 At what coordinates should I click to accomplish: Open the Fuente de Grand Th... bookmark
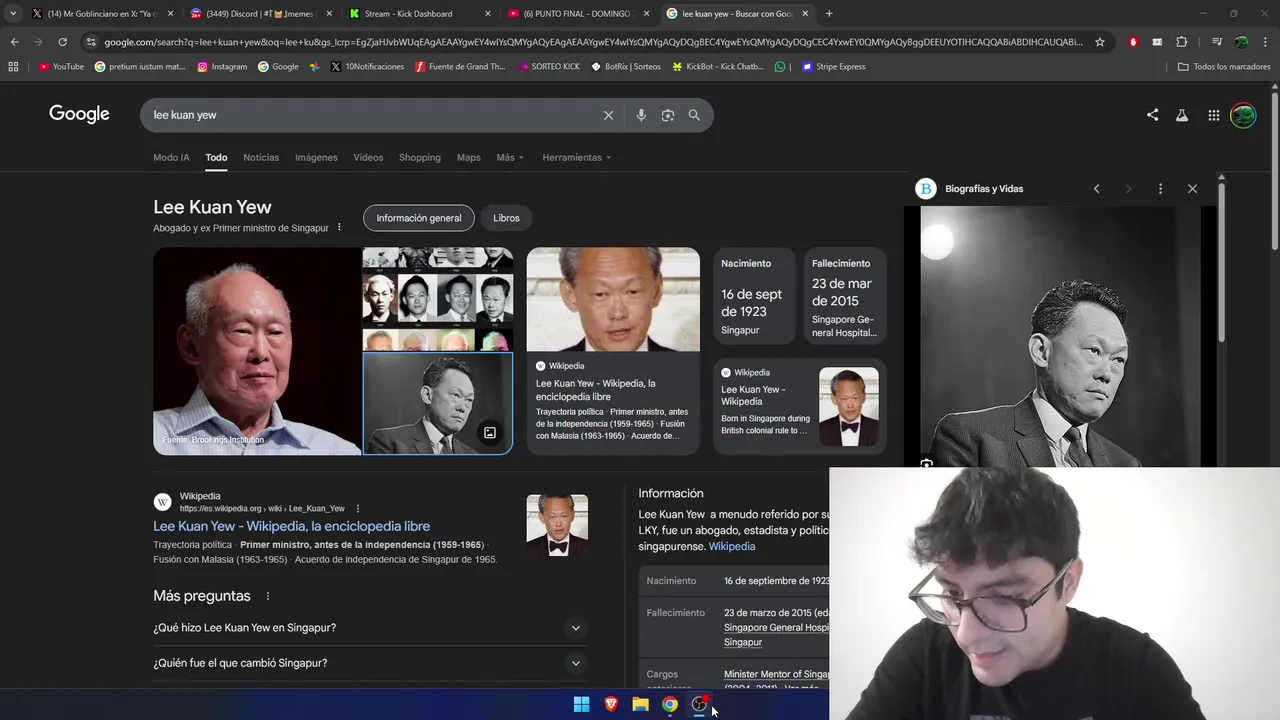coord(460,67)
